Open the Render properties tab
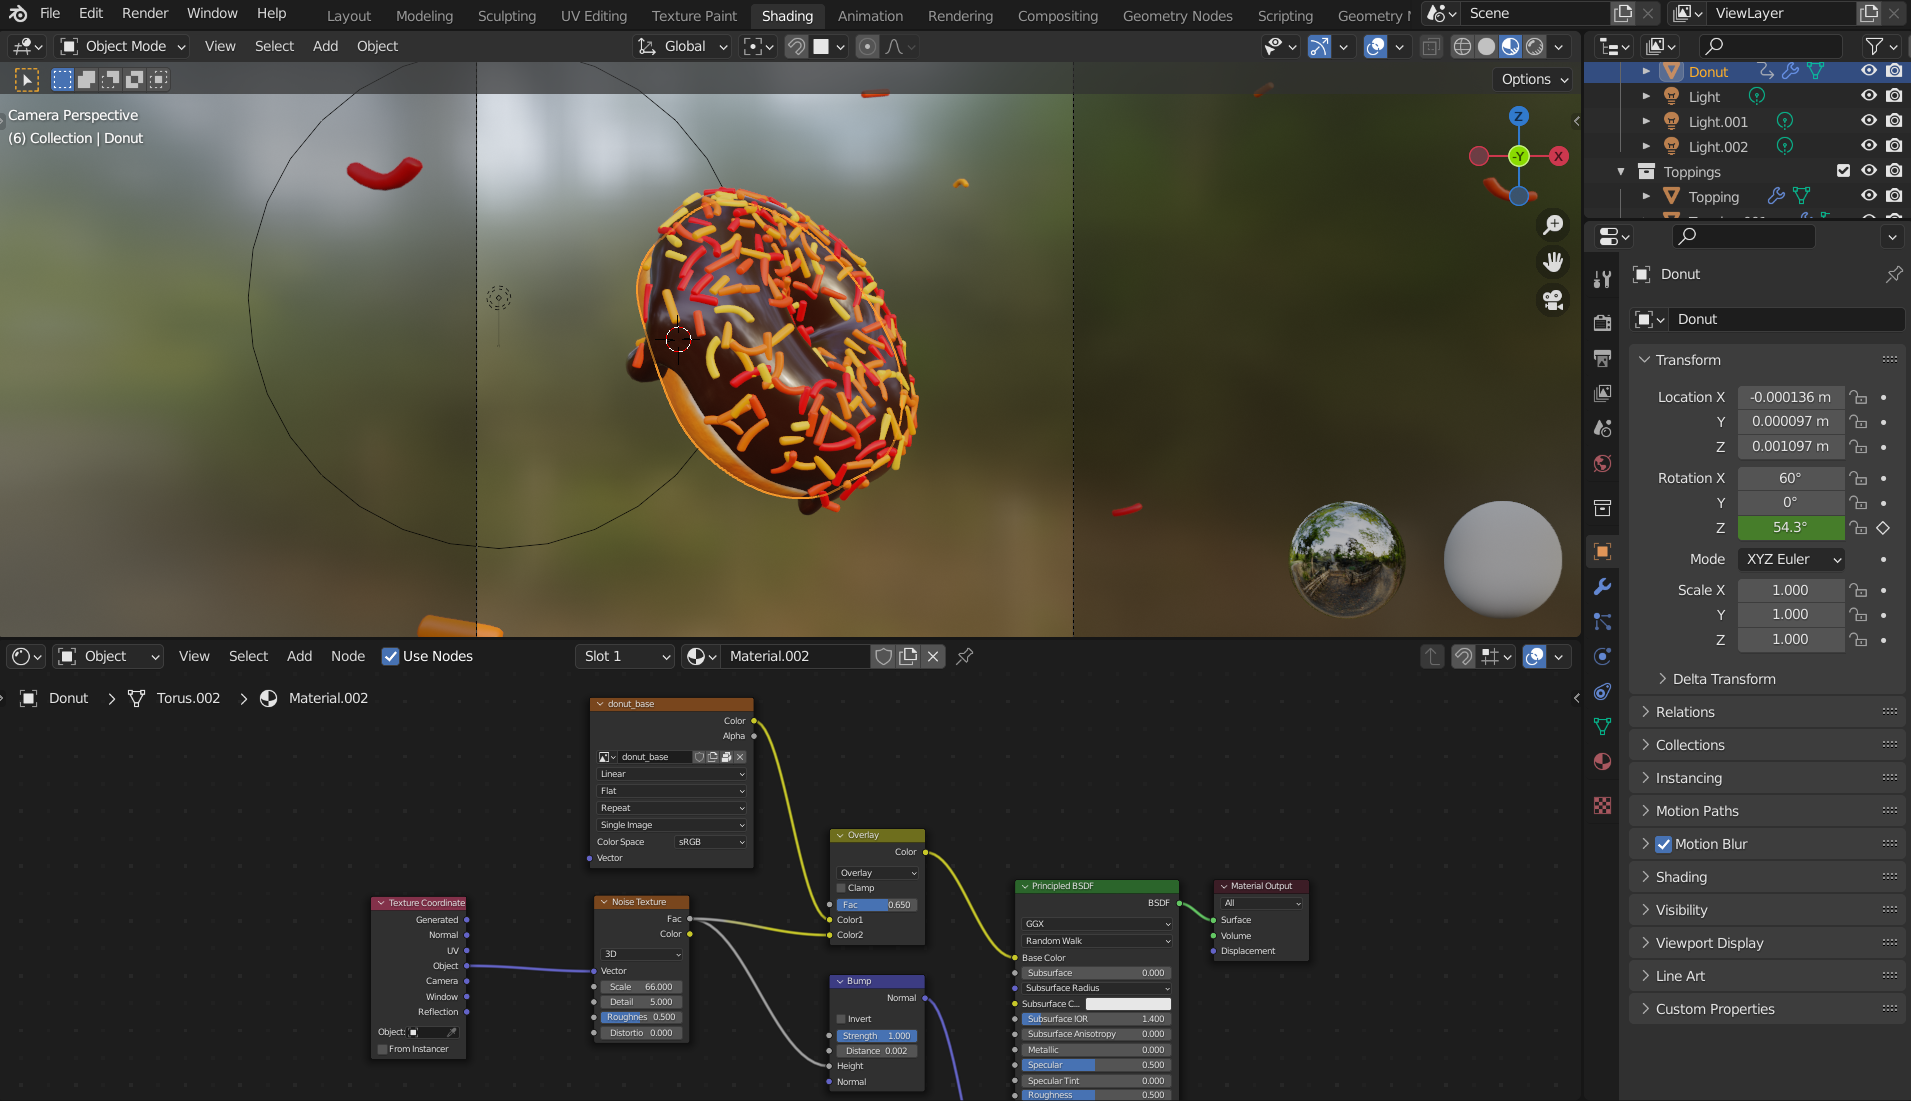The width and height of the screenshot is (1911, 1101). click(1602, 322)
